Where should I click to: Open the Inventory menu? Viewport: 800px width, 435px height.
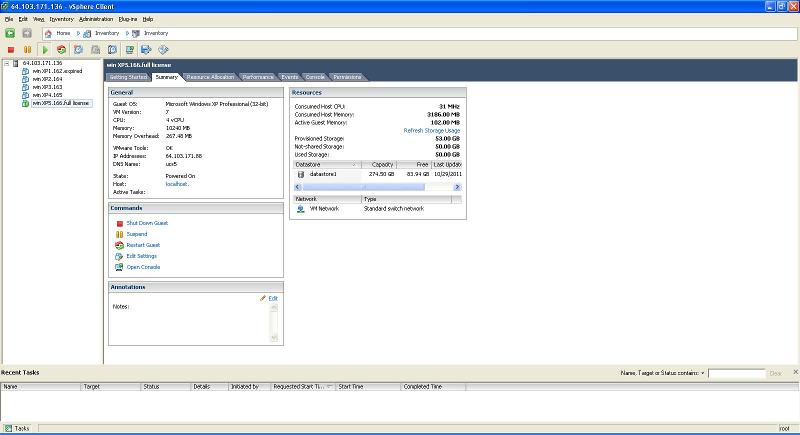pyautogui.click(x=62, y=19)
